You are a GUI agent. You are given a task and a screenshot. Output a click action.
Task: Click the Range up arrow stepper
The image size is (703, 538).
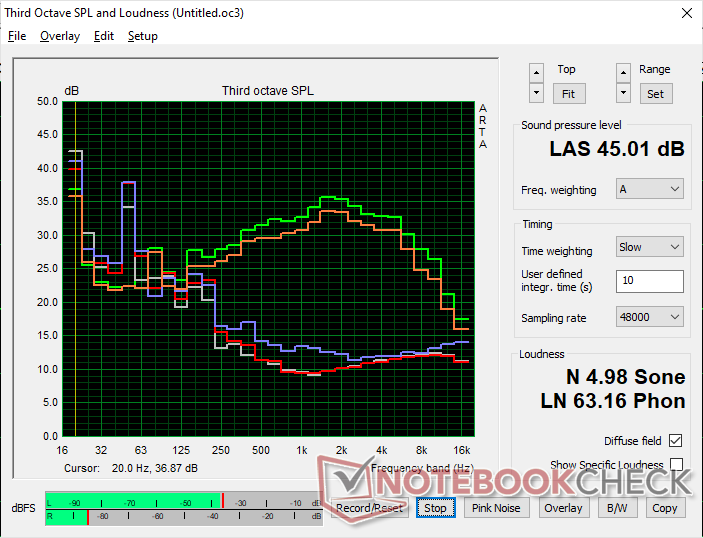(625, 73)
